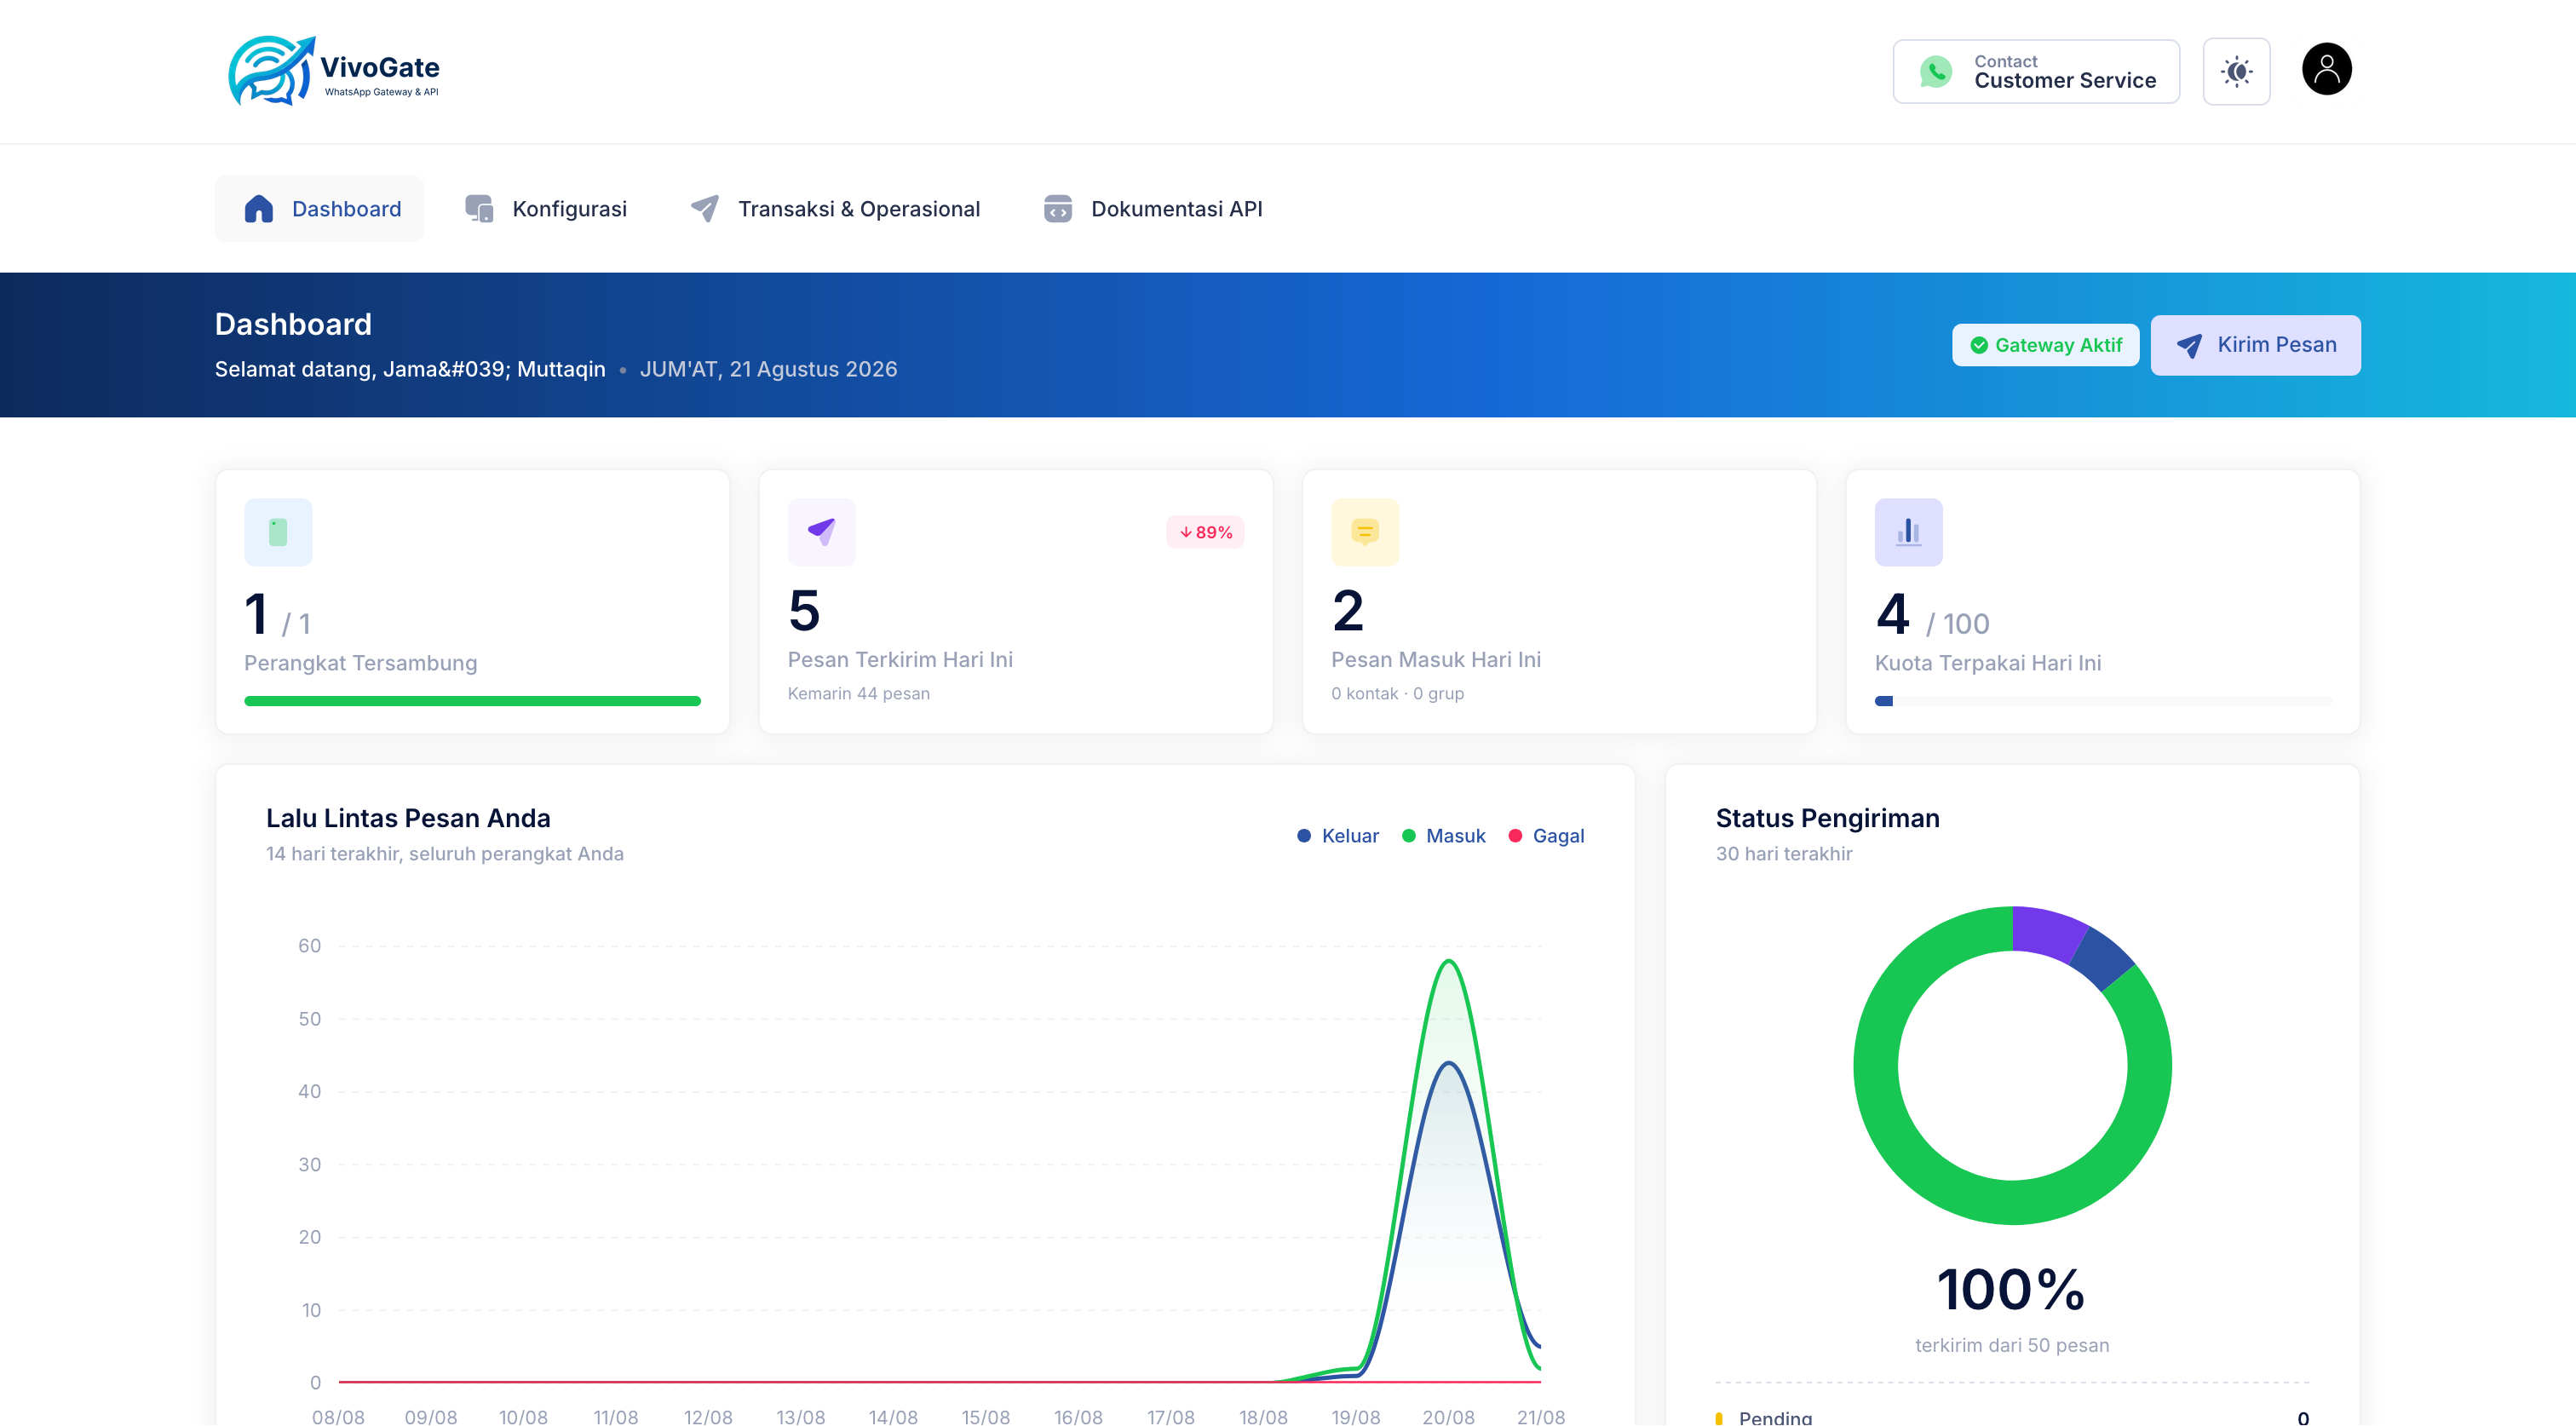Open the Dashboard tab
The height and width of the screenshot is (1426, 2576).
319,208
